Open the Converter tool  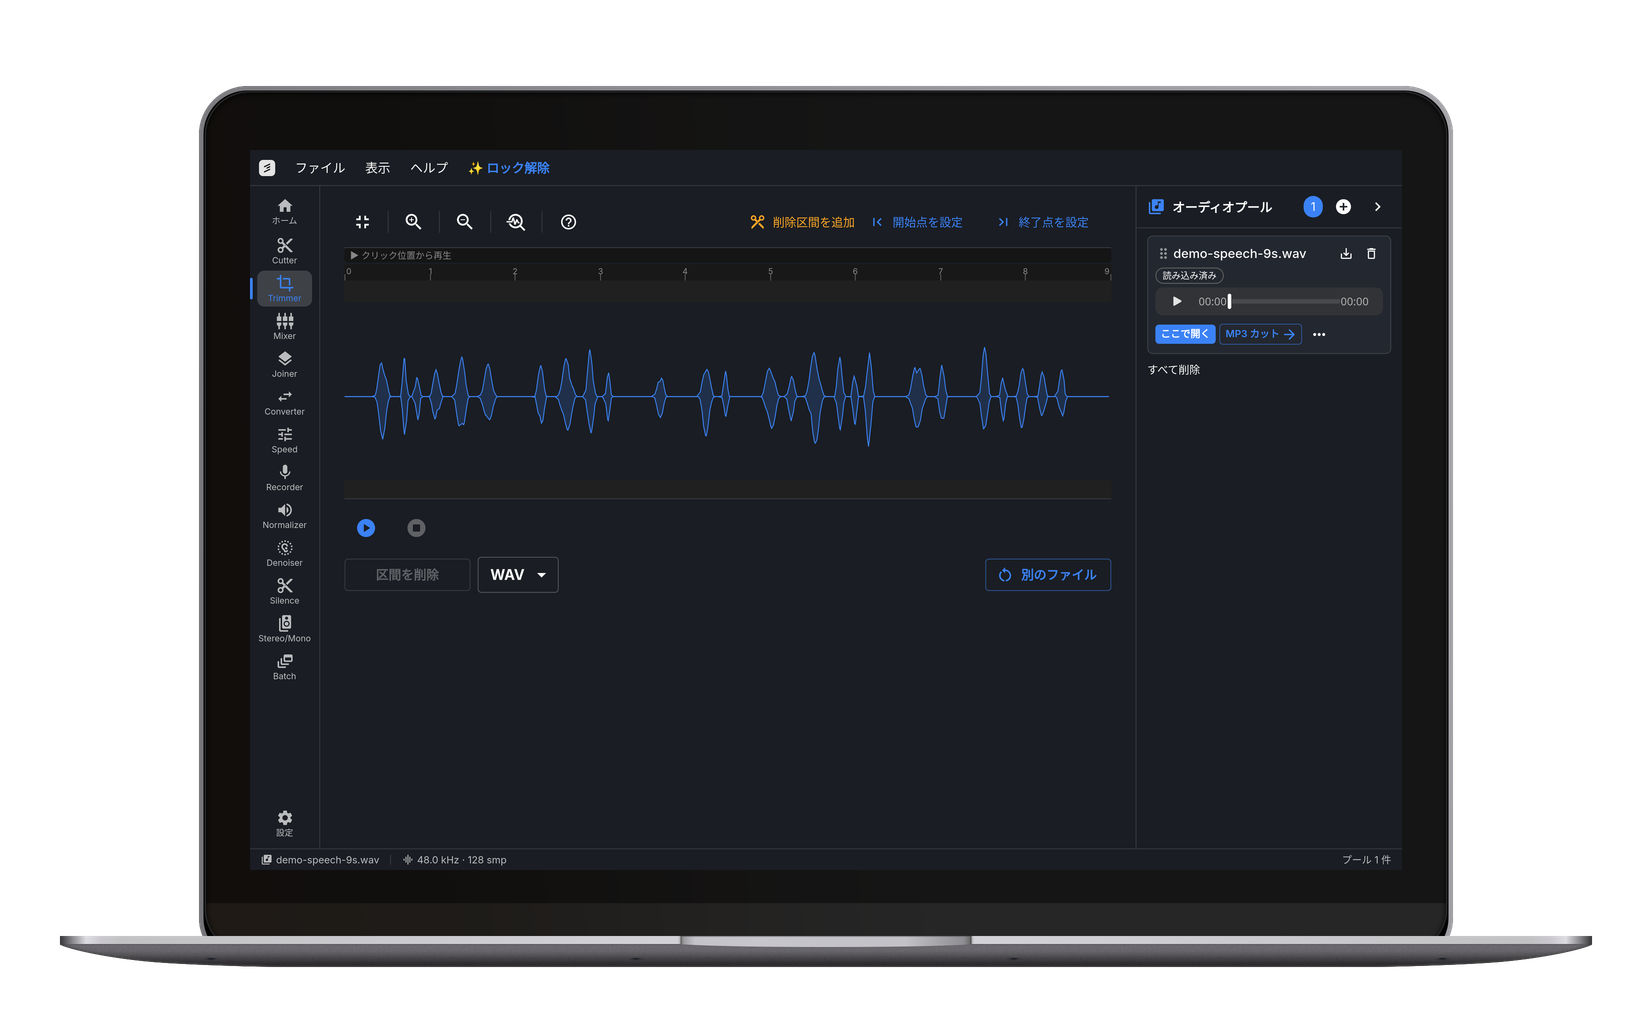click(284, 402)
